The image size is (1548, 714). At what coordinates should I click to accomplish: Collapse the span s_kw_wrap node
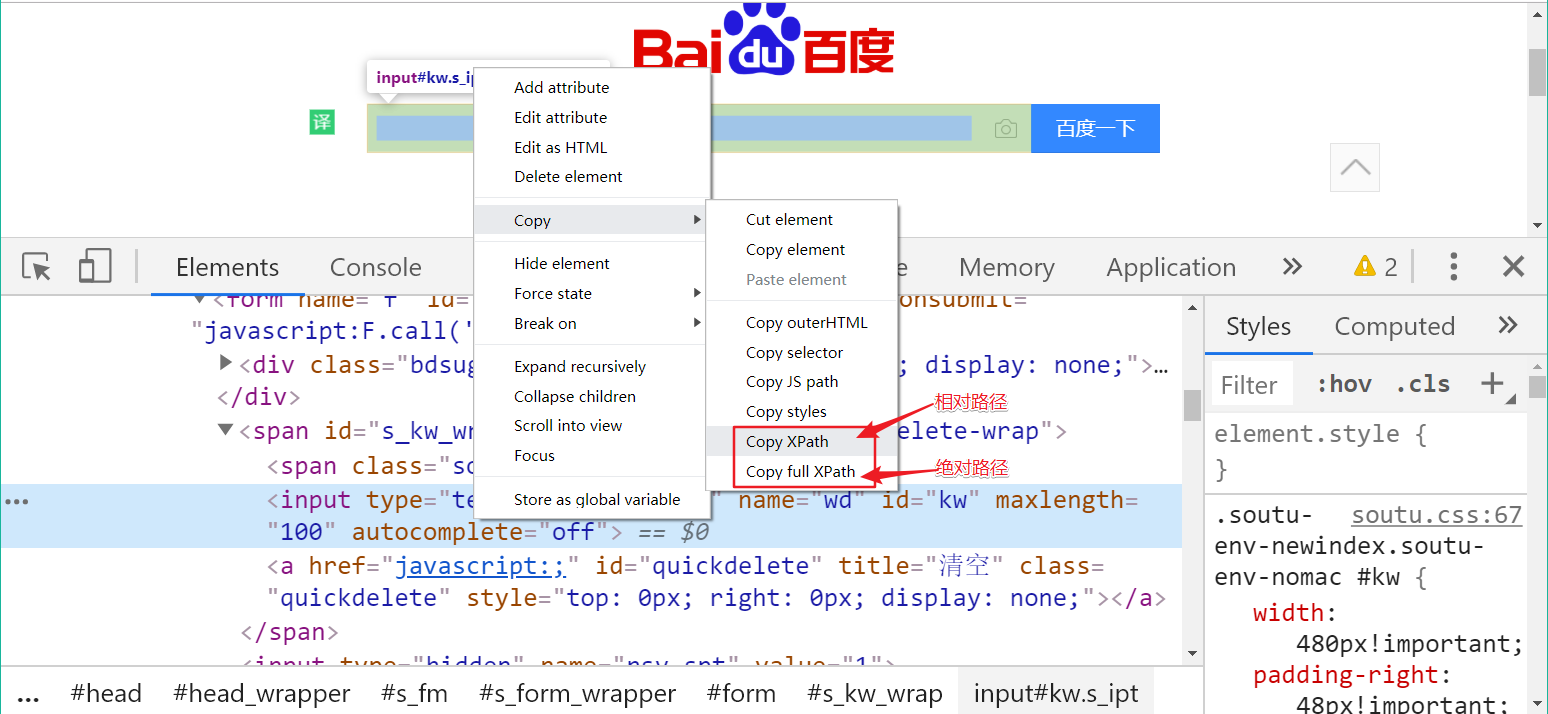click(x=226, y=431)
